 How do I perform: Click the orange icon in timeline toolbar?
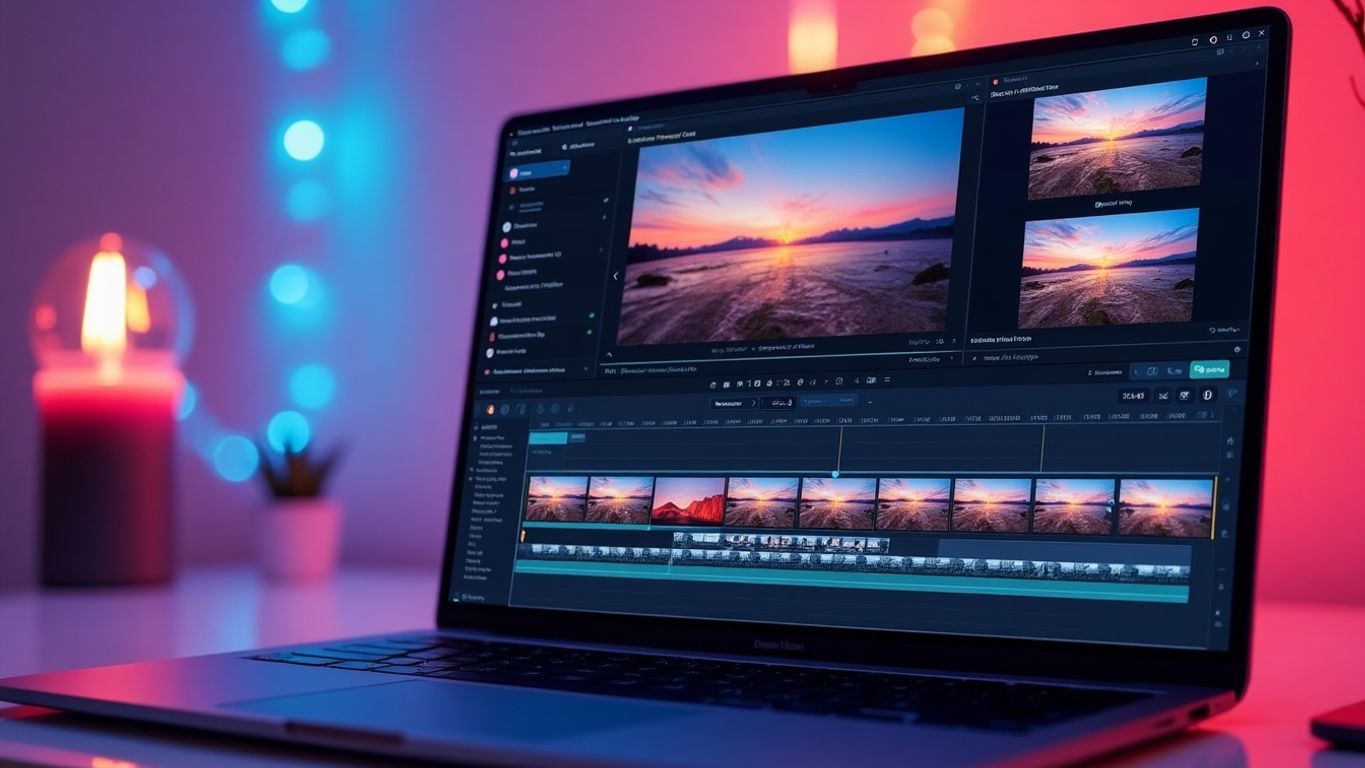tap(490, 409)
